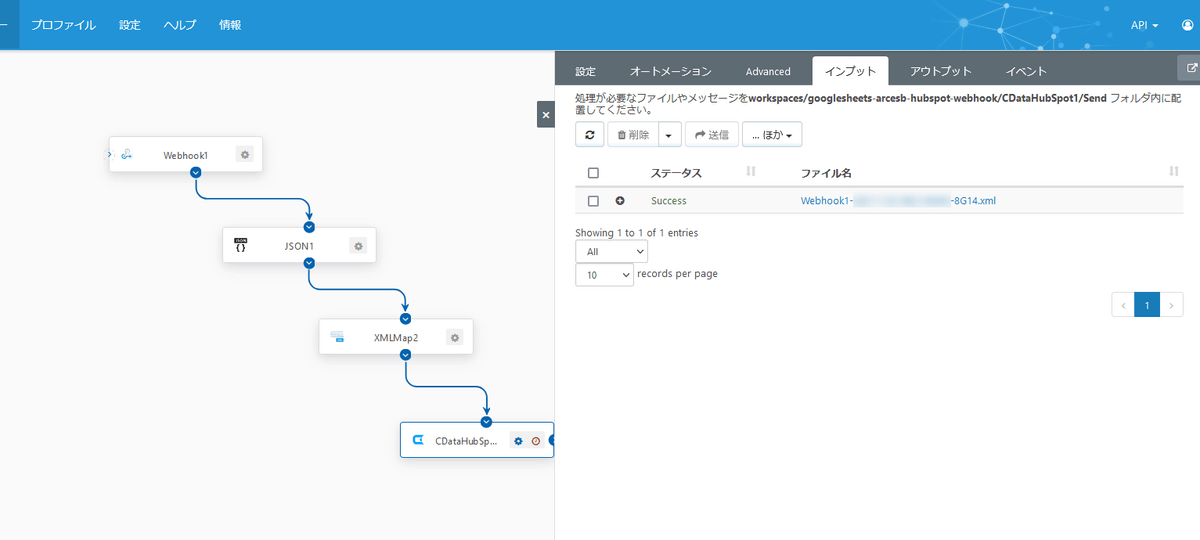Expand the Success row details
Screen dimensions: 1200x540
tap(620, 201)
